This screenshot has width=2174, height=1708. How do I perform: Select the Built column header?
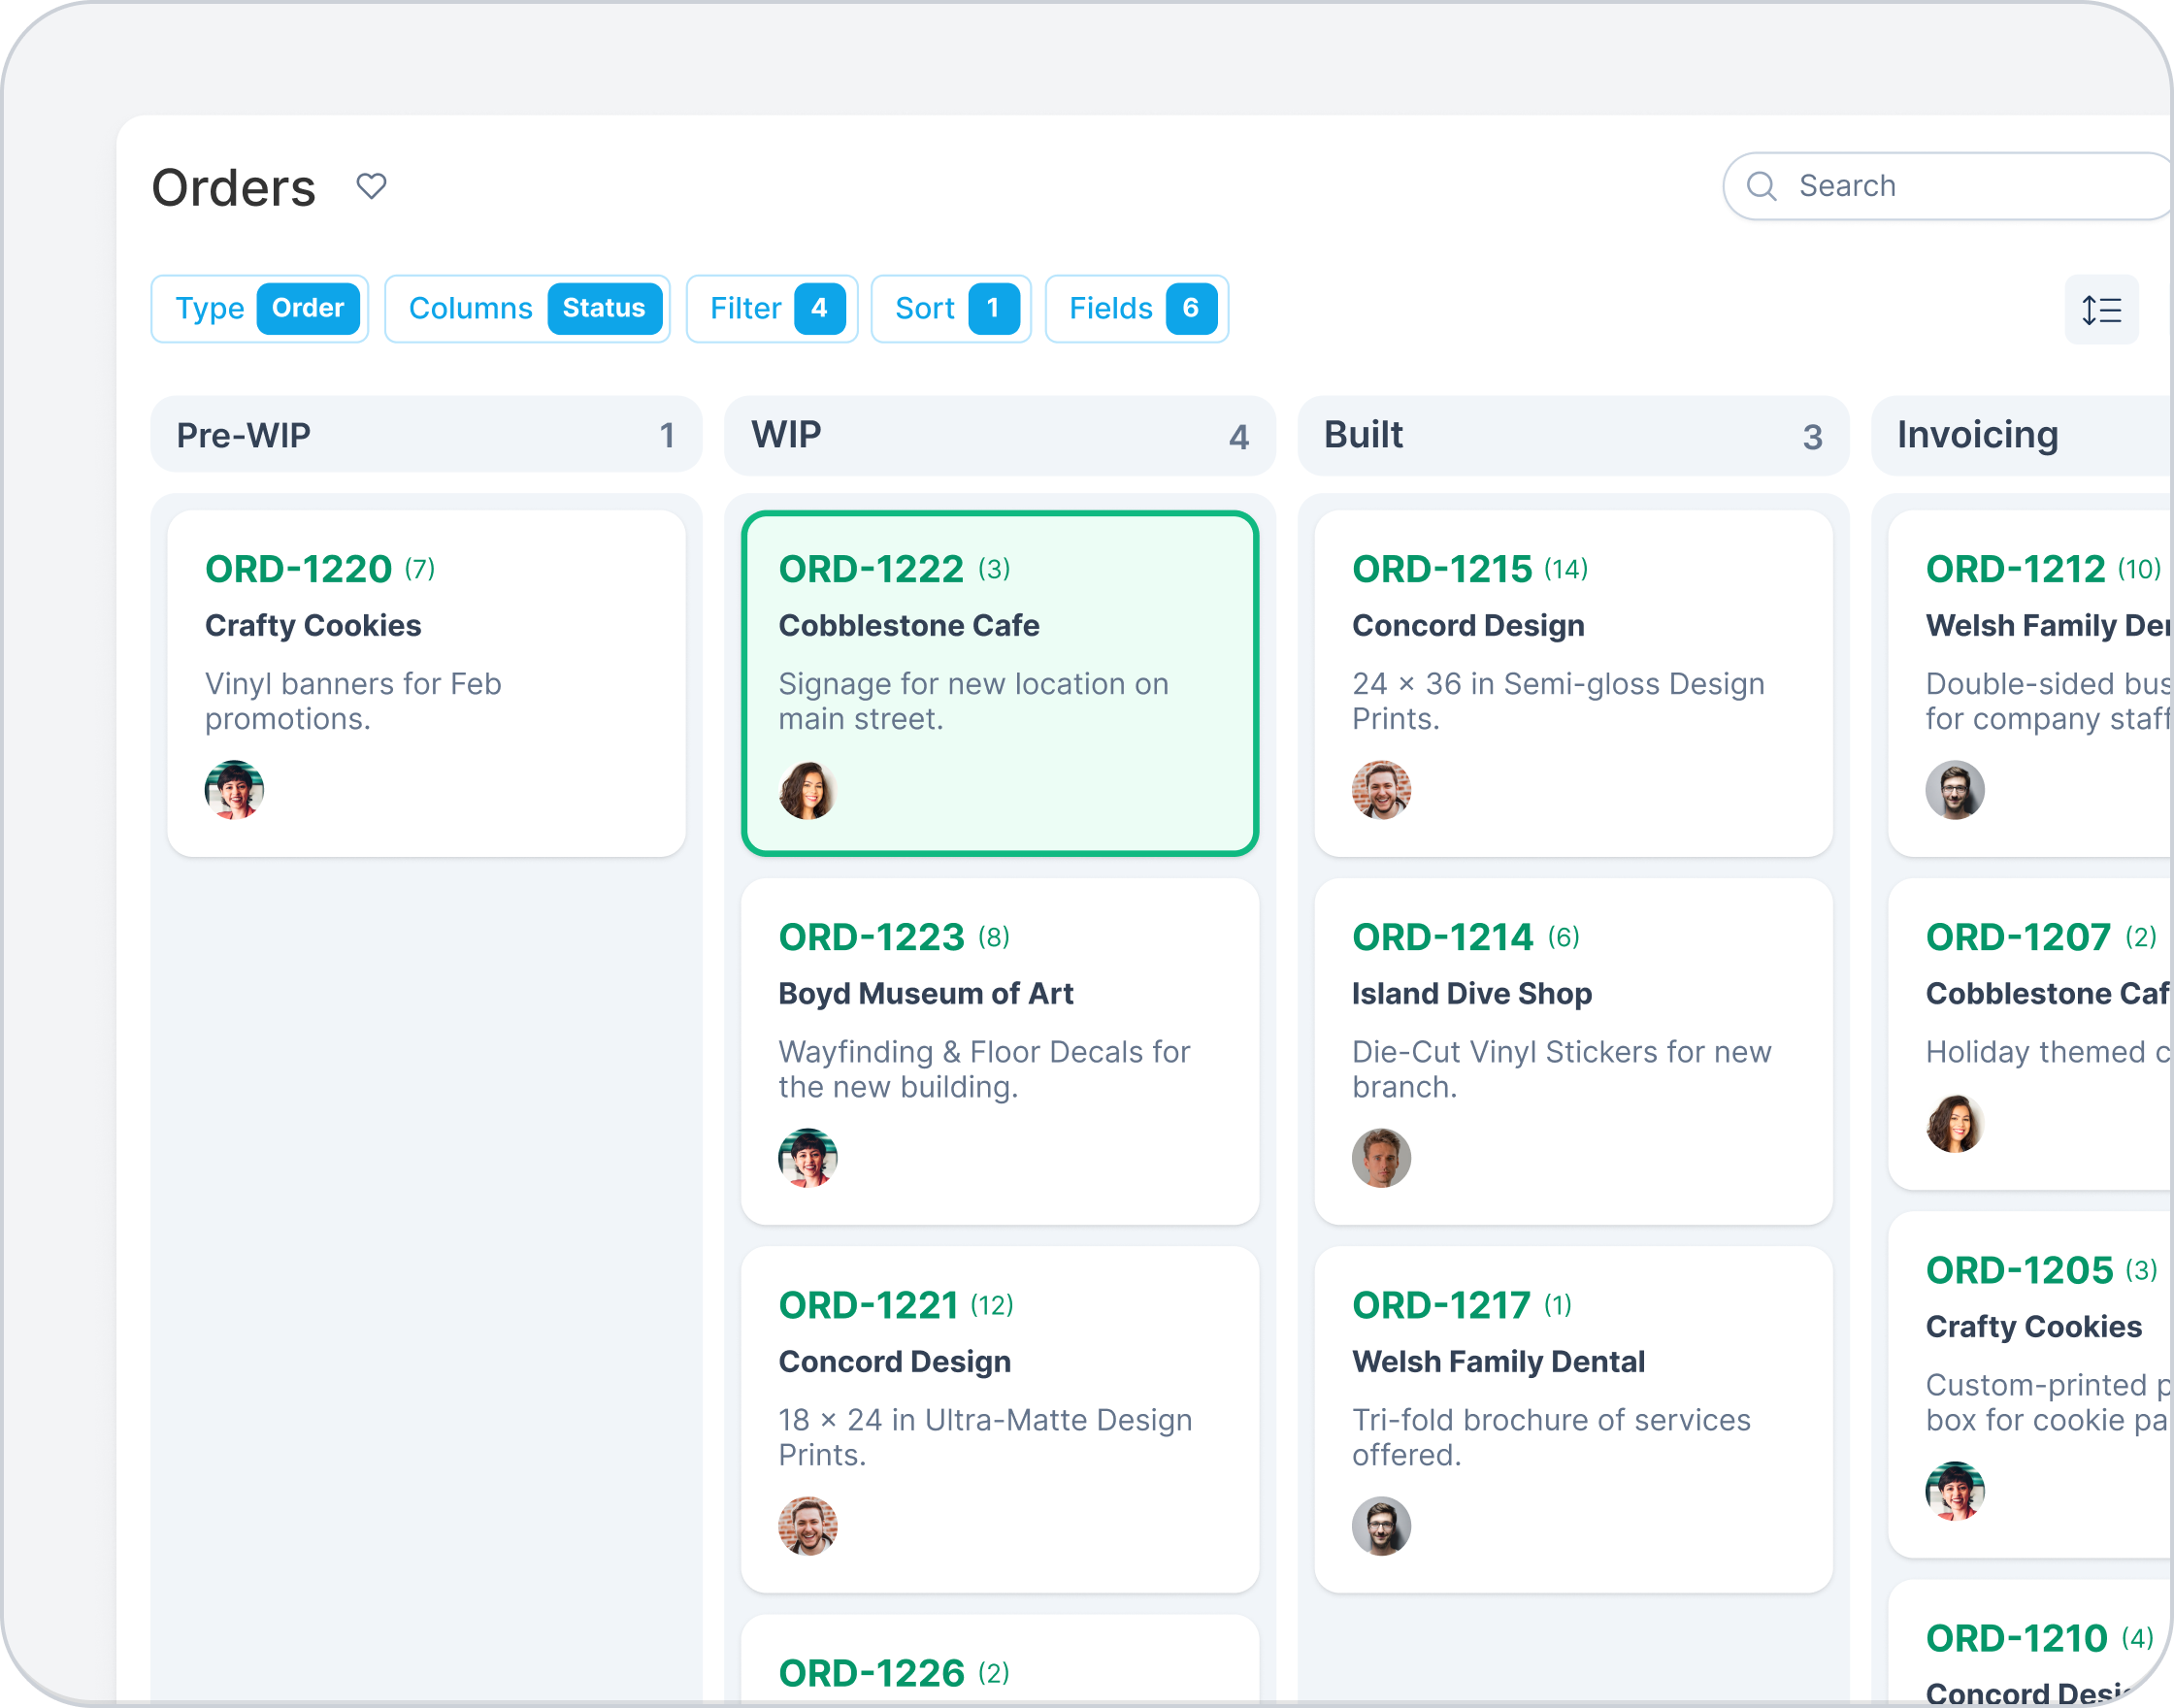(x=1573, y=435)
